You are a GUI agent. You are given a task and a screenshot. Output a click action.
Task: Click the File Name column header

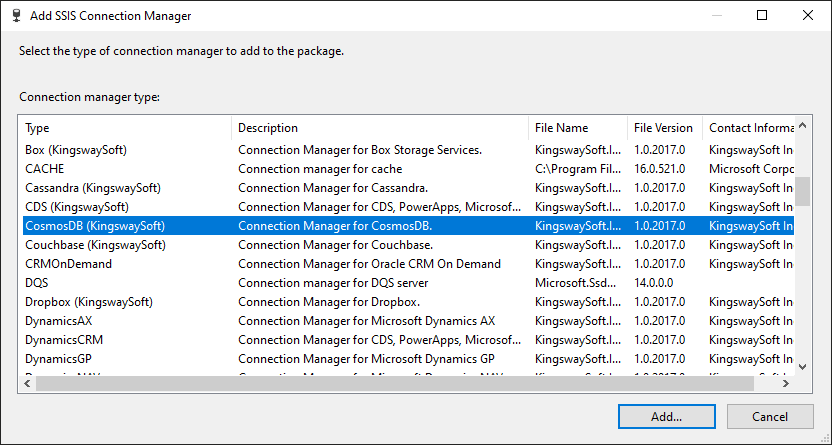click(578, 128)
